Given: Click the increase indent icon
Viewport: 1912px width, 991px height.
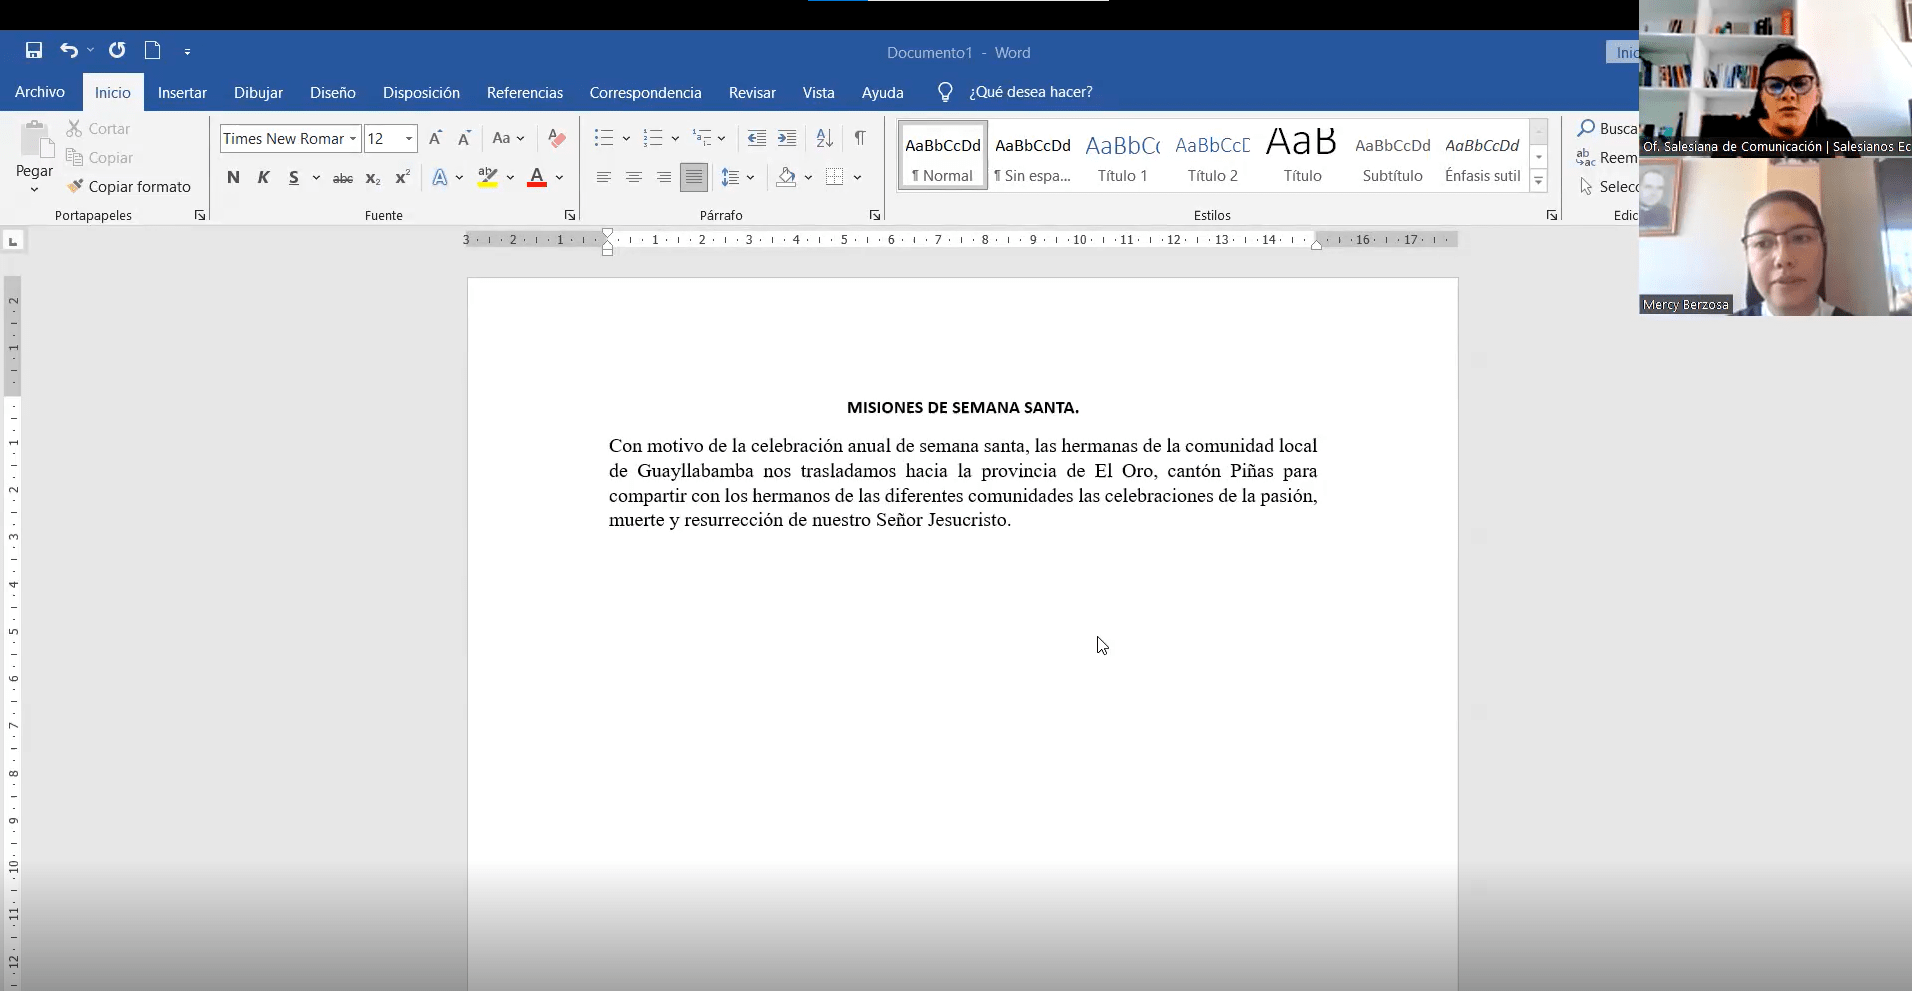Looking at the screenshot, I should tap(787, 138).
